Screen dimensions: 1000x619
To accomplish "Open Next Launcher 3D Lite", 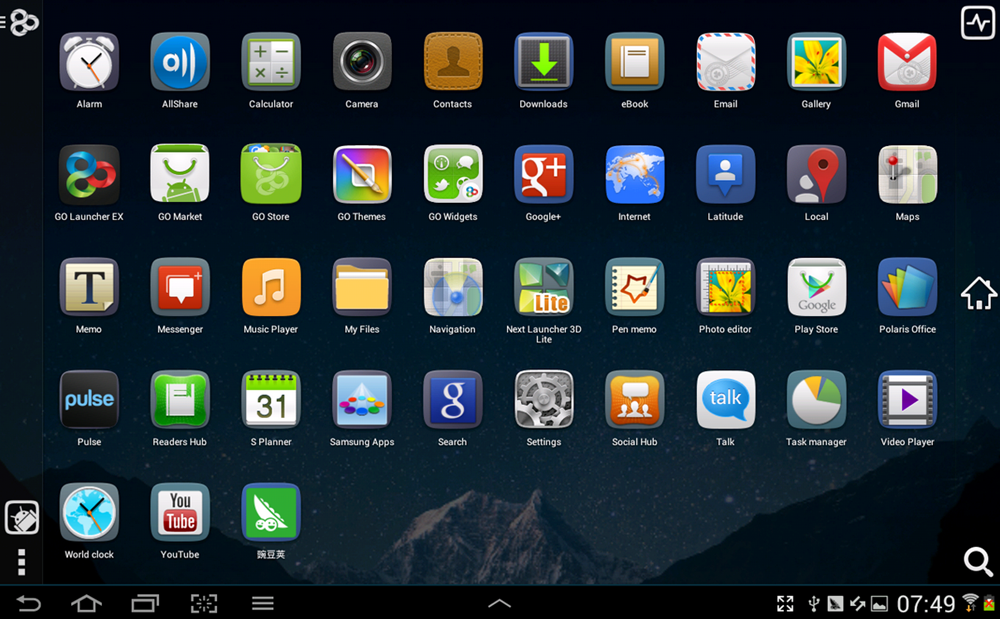I will point(543,288).
